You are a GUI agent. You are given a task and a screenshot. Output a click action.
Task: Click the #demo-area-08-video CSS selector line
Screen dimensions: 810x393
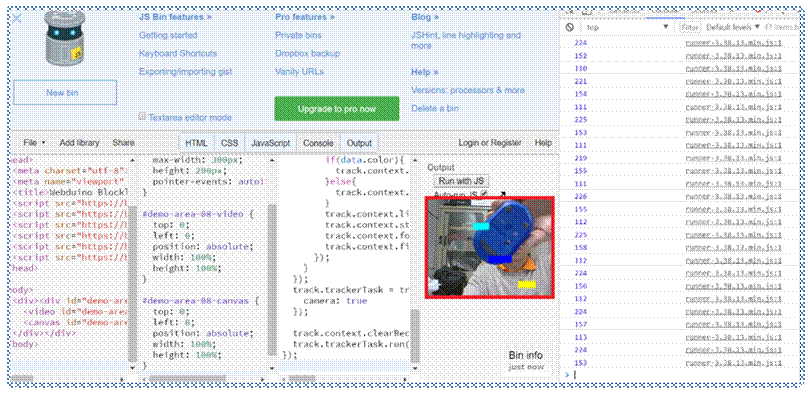(197, 214)
